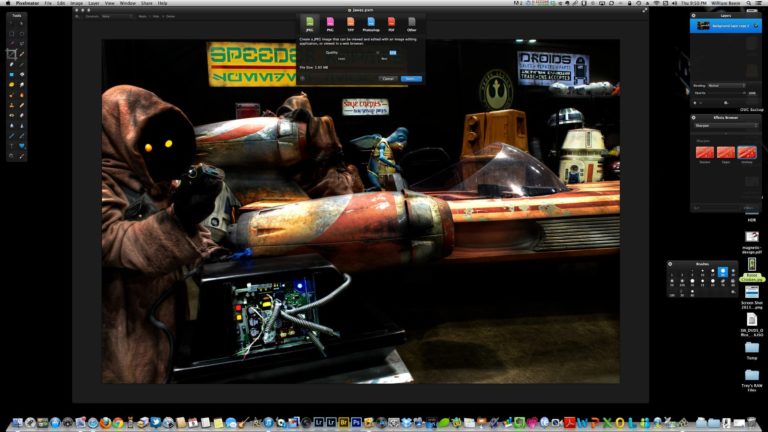The height and width of the screenshot is (432, 768).
Task: Open the Image menu
Action: tap(76, 3)
